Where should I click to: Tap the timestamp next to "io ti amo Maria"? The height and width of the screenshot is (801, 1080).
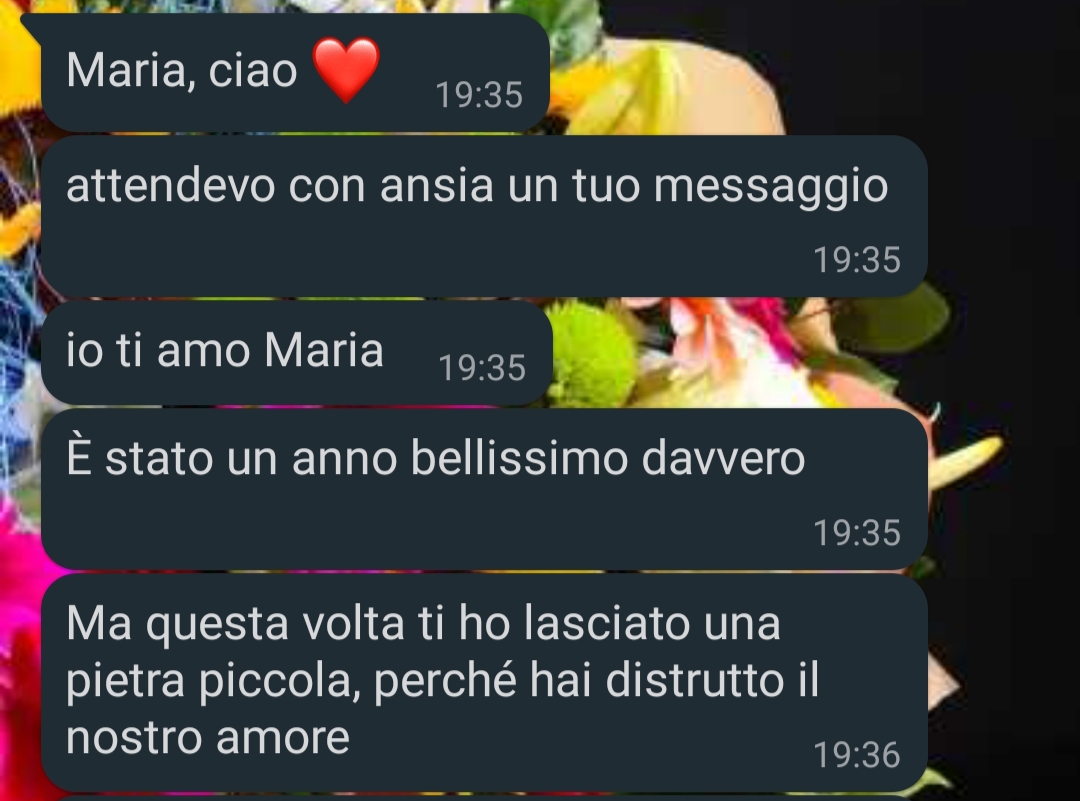pos(482,368)
